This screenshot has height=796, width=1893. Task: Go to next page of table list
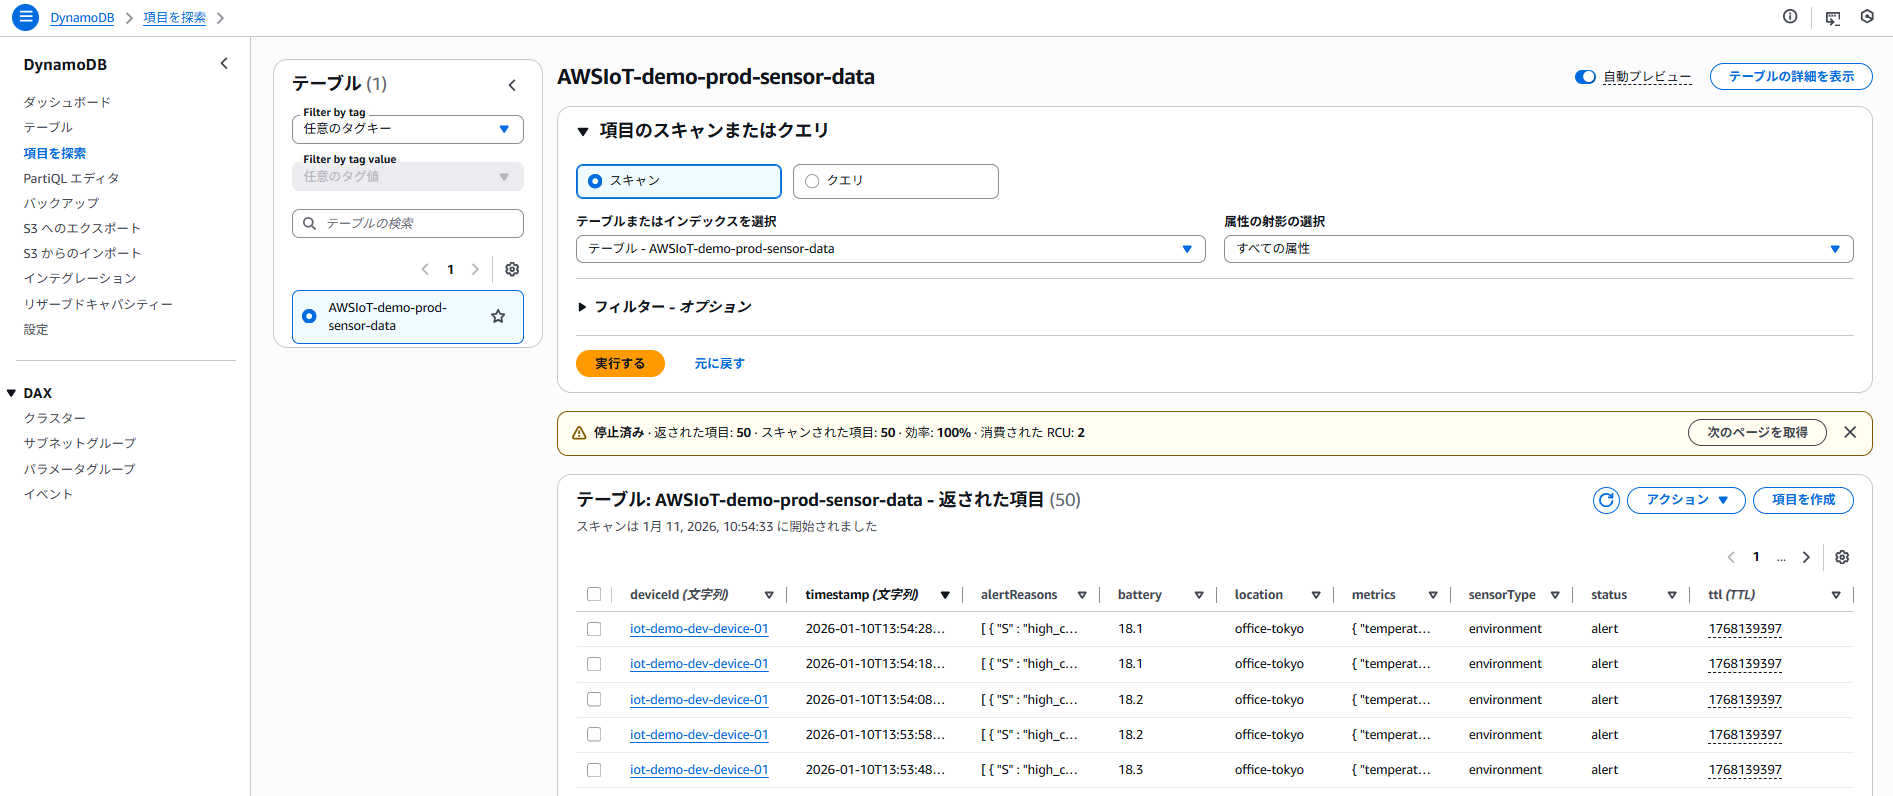(x=475, y=269)
